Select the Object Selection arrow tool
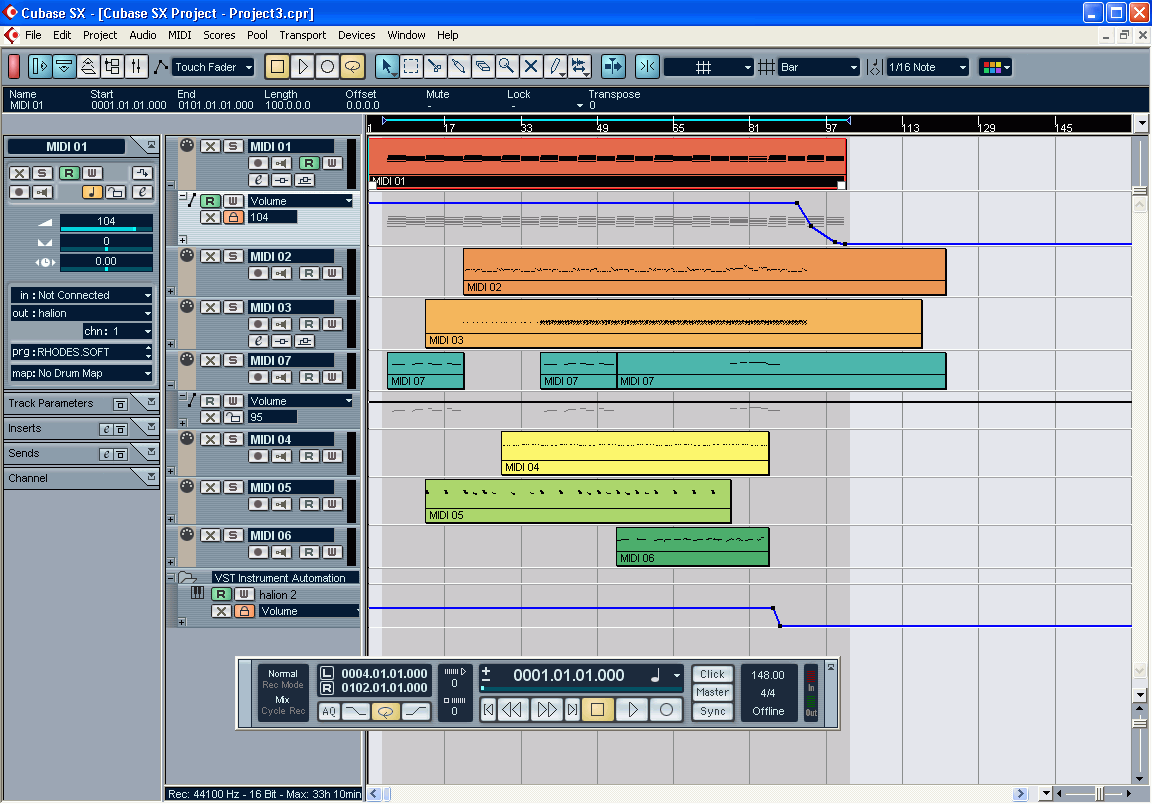Viewport: 1152px width, 804px height. [x=386, y=67]
